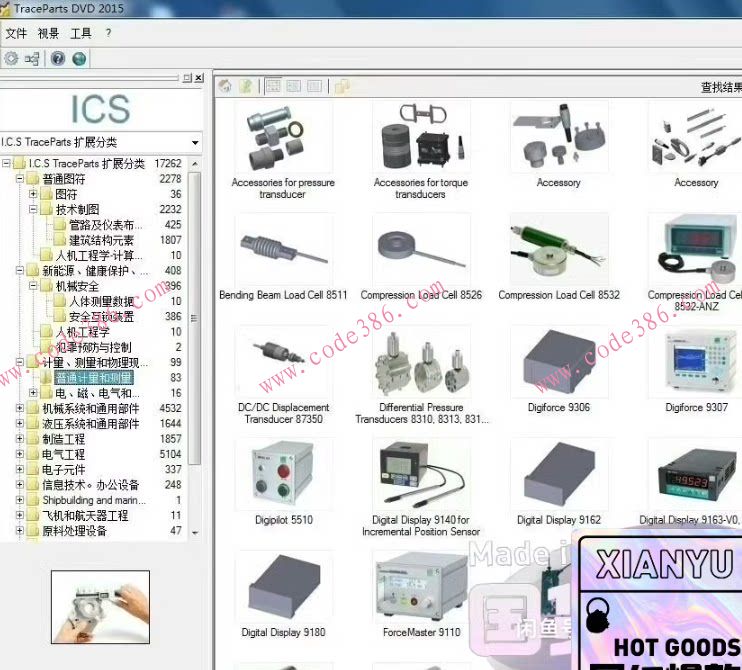Screen dimensions: 742x670
Task: Click the globe web icon in toolbar
Action: pos(79,59)
